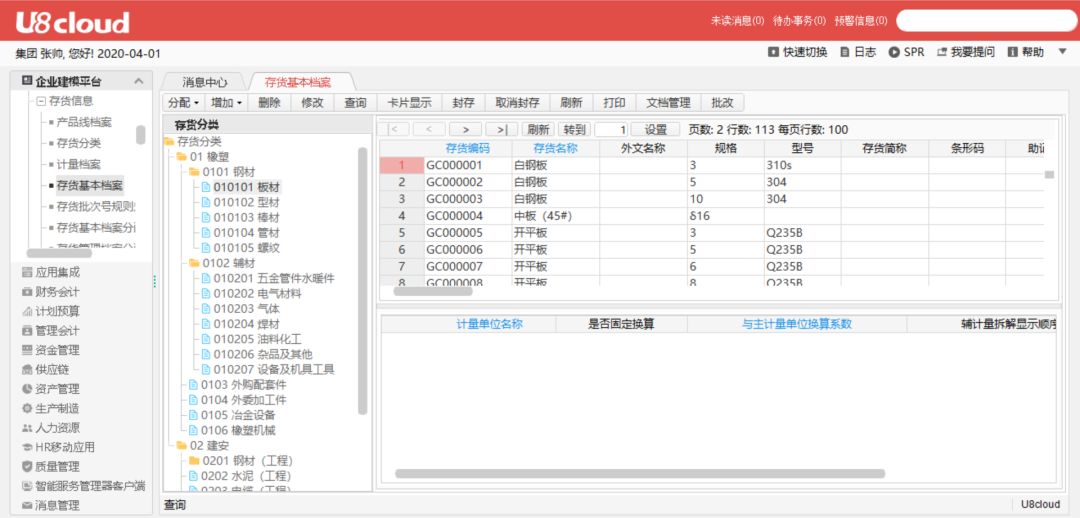Open 财务会计 module in sidebar
Image resolution: width=1080 pixels, height=518 pixels.
point(57,292)
